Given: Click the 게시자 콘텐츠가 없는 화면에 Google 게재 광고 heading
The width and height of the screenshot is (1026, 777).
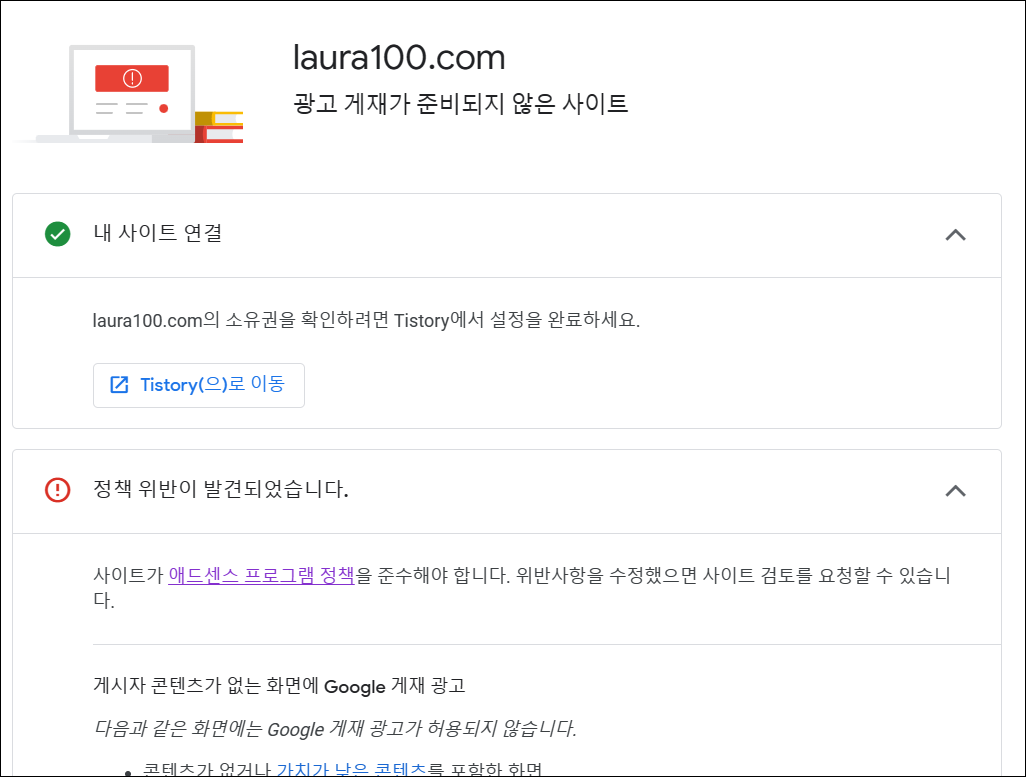Looking at the screenshot, I should click(279, 685).
